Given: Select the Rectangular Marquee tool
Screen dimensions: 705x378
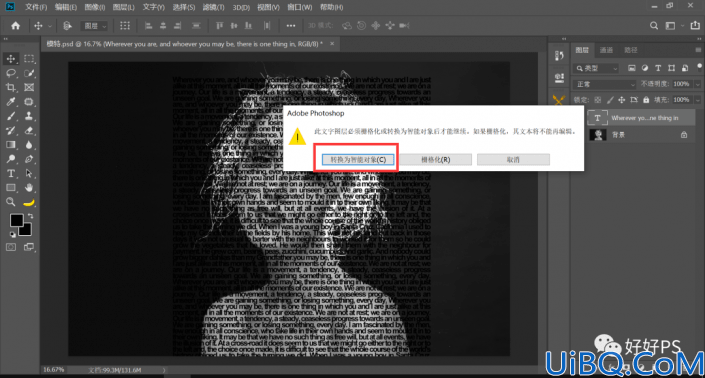Looking at the screenshot, I should pos(29,59).
